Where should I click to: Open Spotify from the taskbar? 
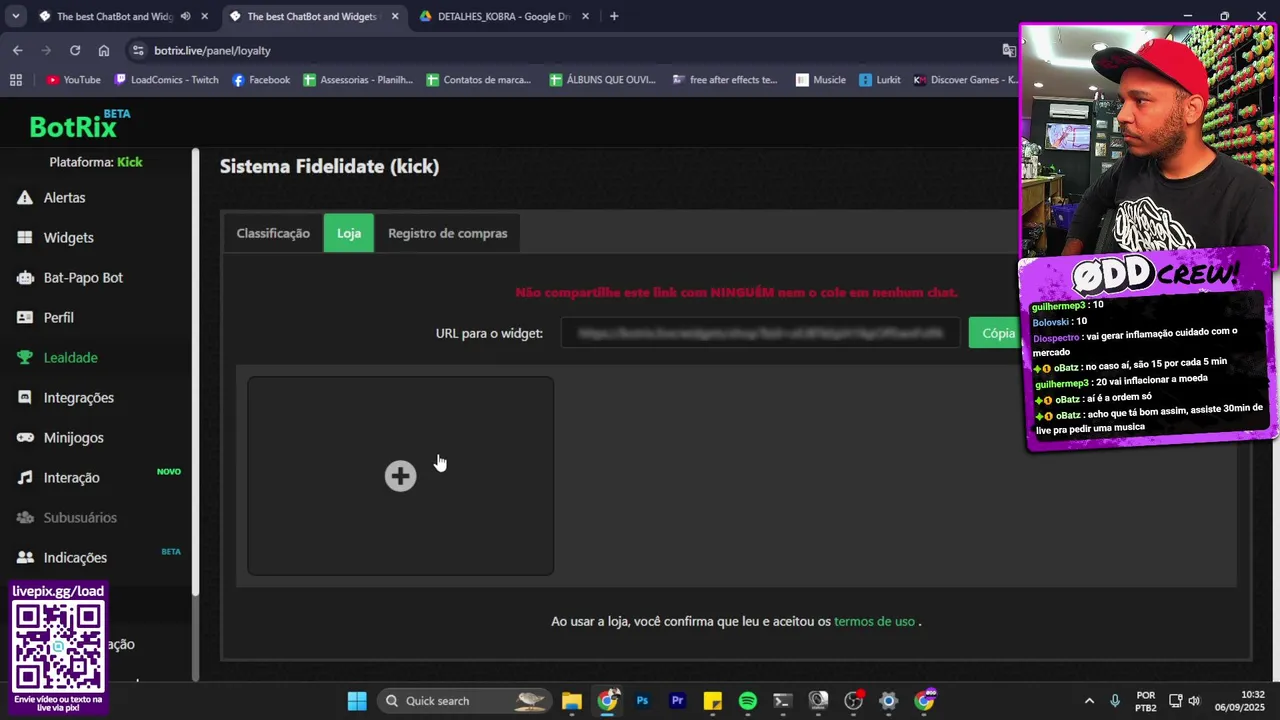click(x=747, y=701)
